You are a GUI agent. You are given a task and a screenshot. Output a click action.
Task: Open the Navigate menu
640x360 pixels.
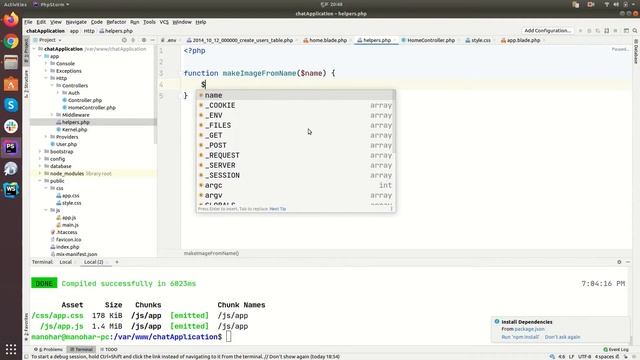[x=76, y=22]
